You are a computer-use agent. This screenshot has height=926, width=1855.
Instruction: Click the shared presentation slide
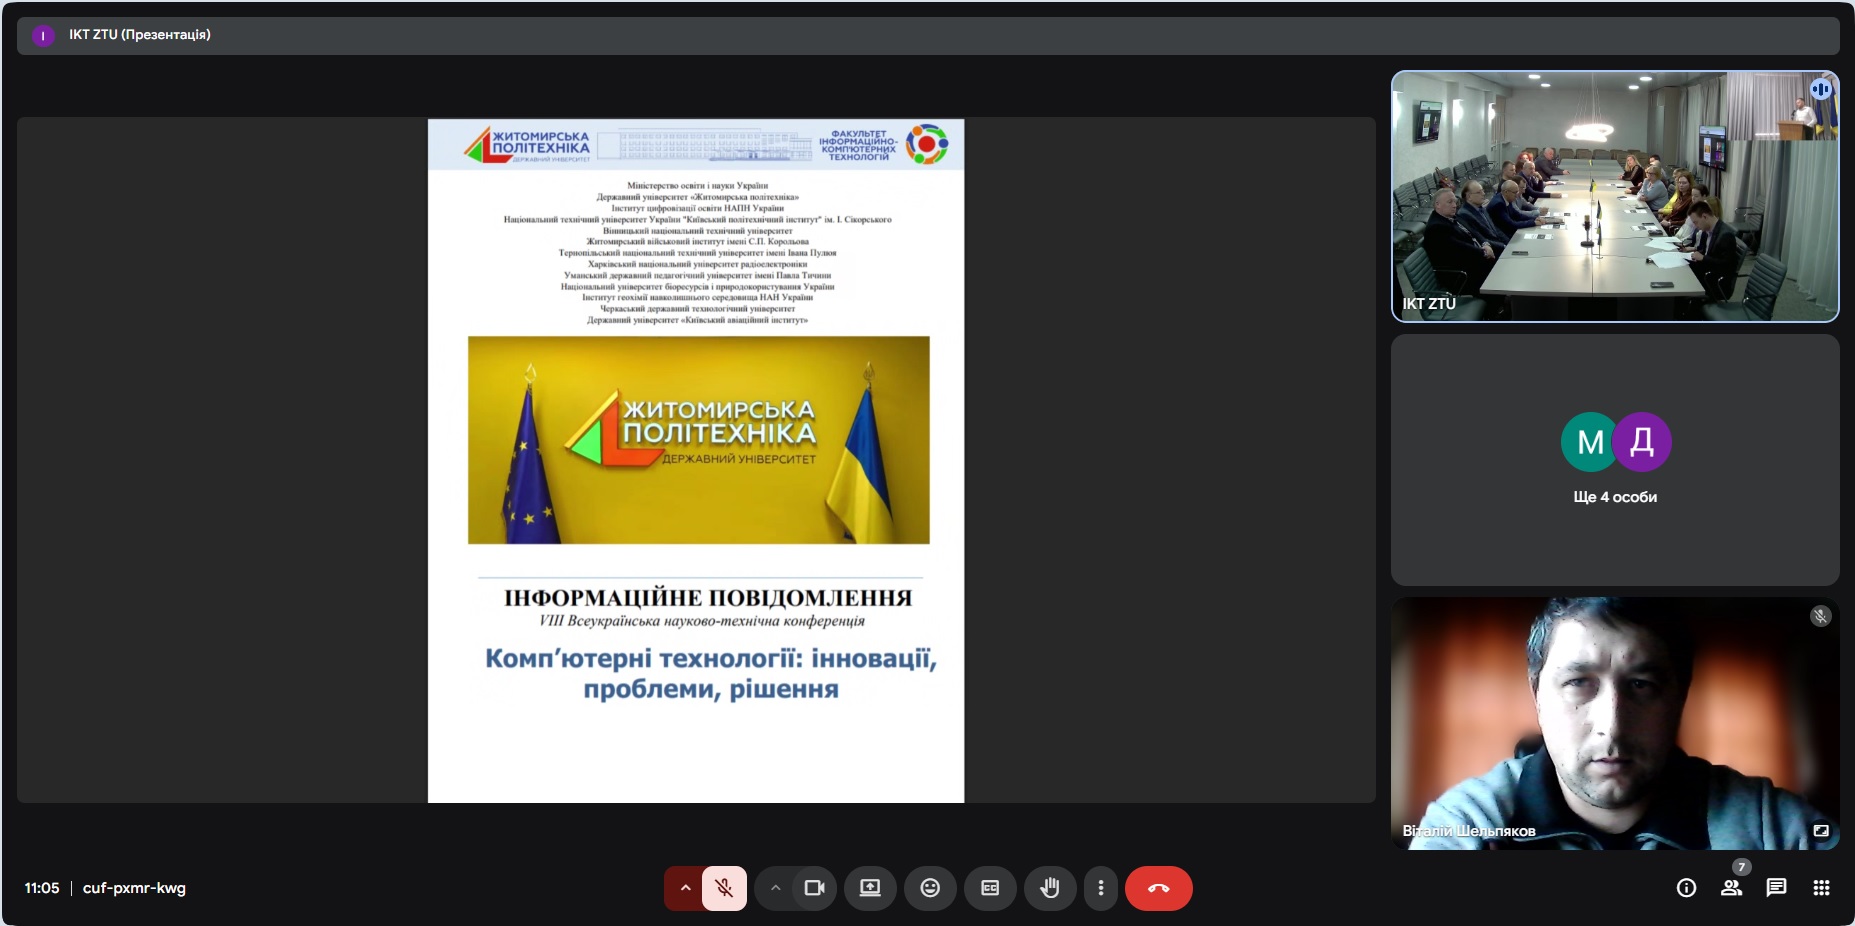click(x=696, y=460)
